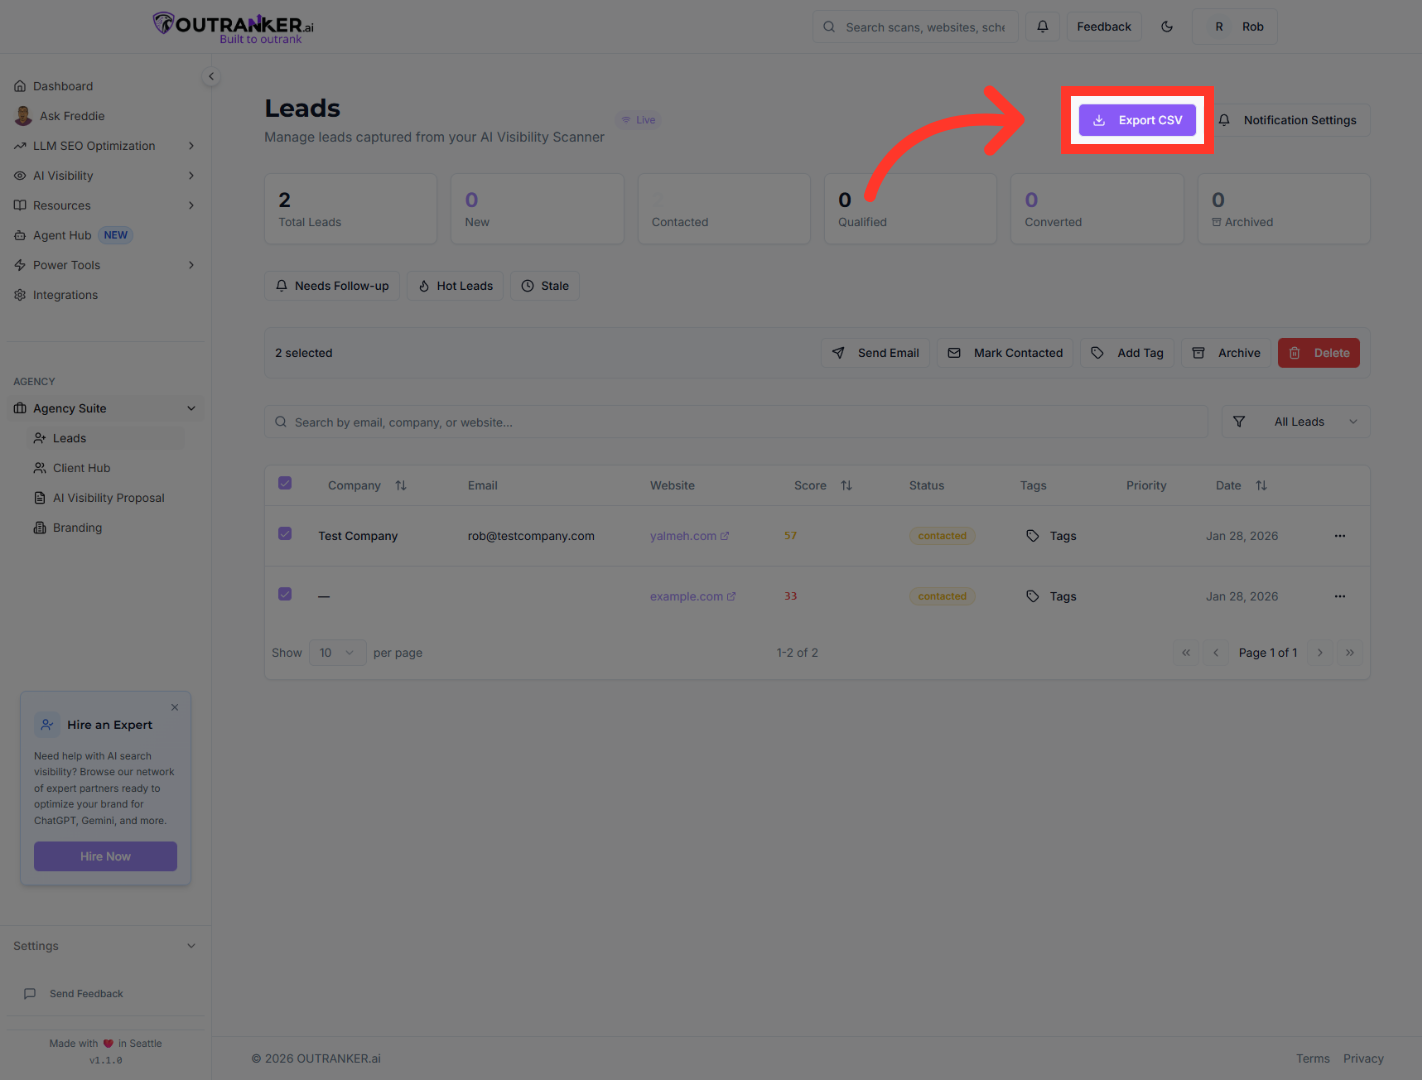Click the Needs Follow-up bell filter
1422x1080 pixels.
pyautogui.click(x=332, y=285)
